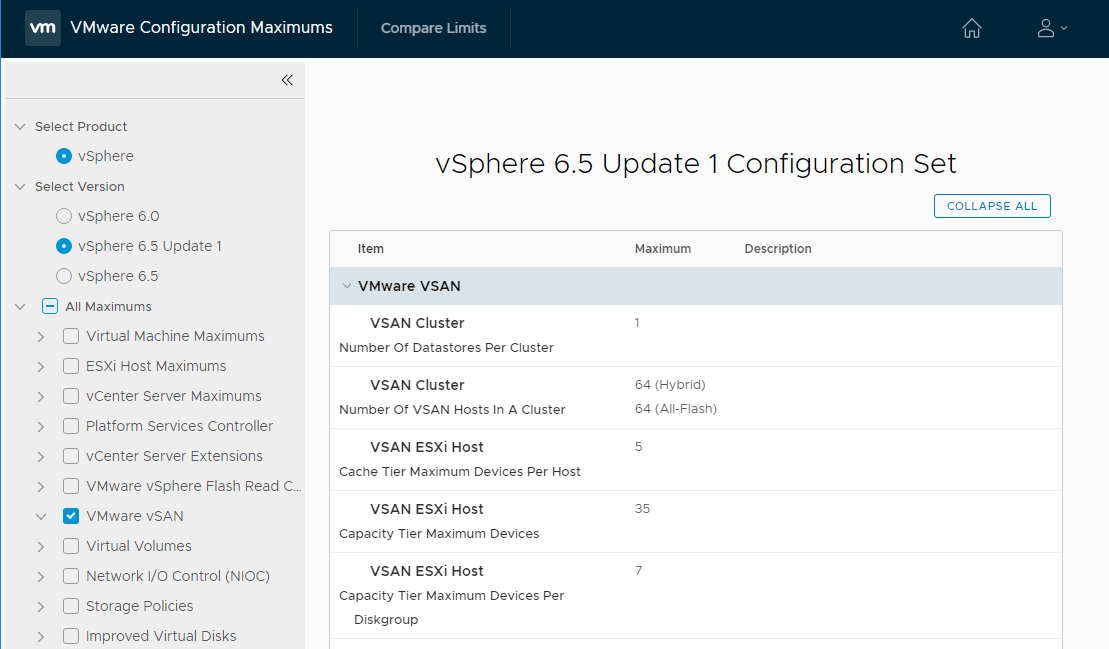Screen dimensions: 1109x649
Task: Click the Description column header
Action: pos(778,249)
